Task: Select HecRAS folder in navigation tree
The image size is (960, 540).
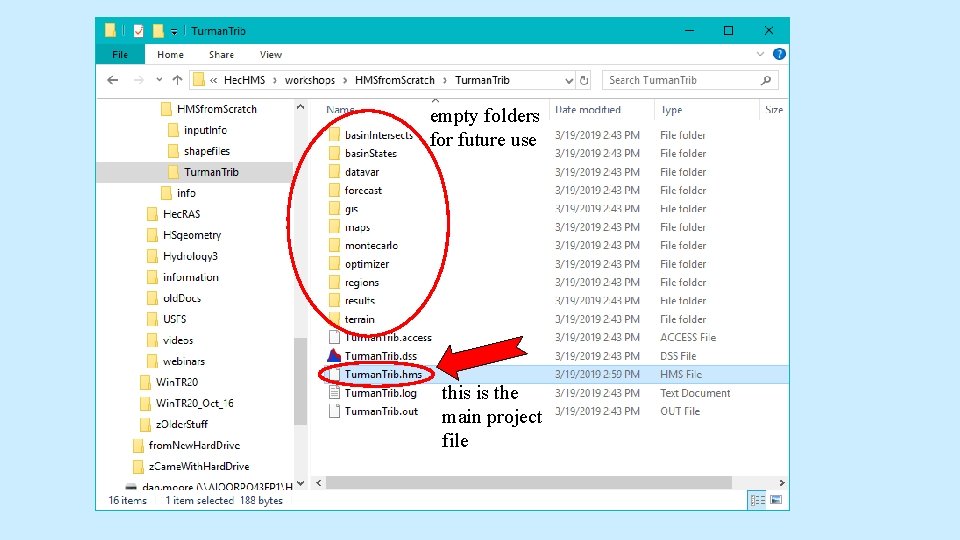Action: coord(181,214)
